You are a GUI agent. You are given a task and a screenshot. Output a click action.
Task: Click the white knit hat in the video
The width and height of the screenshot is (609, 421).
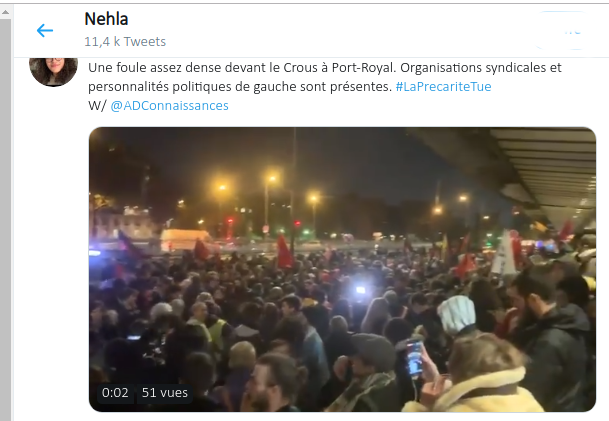coord(457,315)
